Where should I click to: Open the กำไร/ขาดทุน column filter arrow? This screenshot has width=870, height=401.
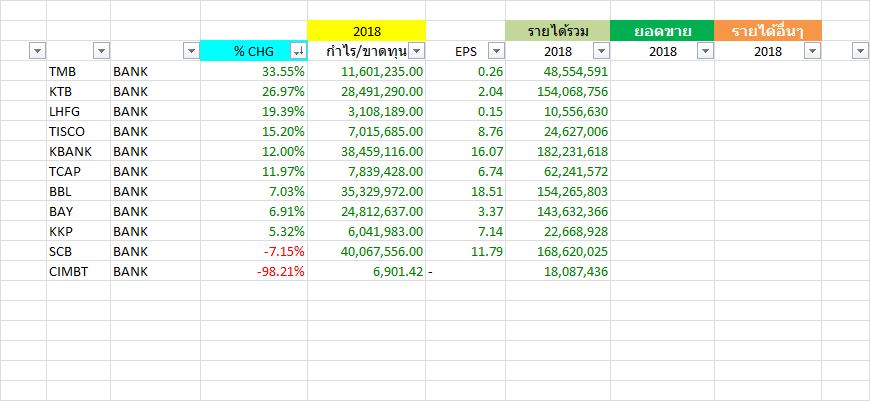[417, 51]
